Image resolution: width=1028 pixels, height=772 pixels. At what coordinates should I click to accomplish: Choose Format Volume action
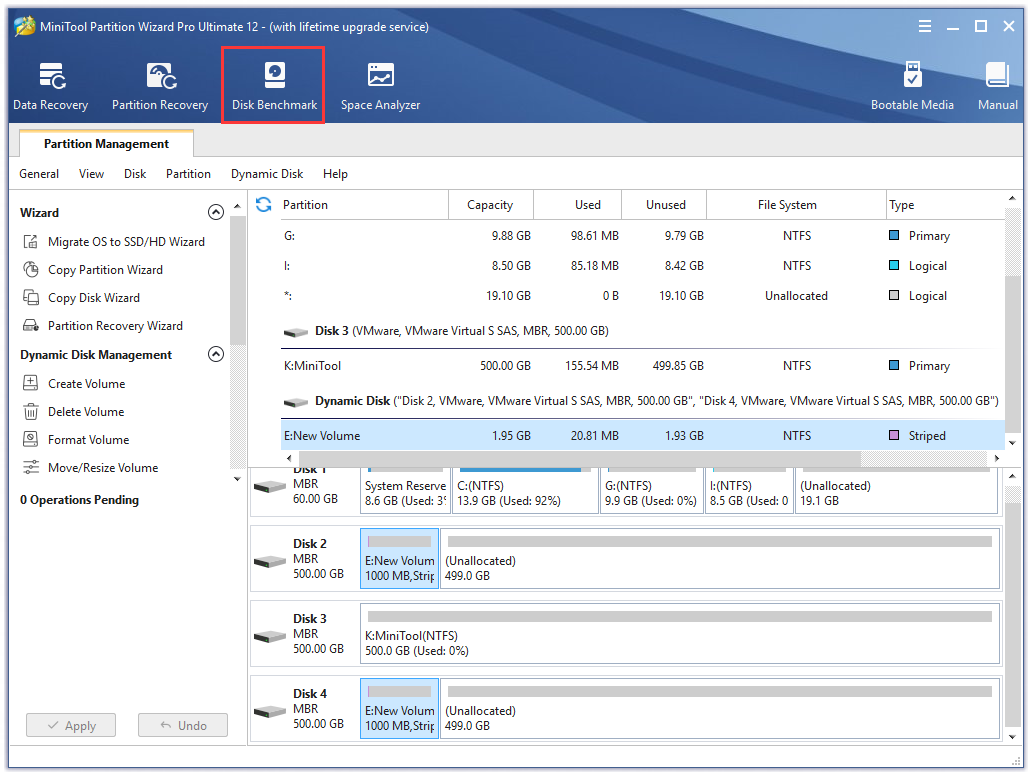coord(76,440)
